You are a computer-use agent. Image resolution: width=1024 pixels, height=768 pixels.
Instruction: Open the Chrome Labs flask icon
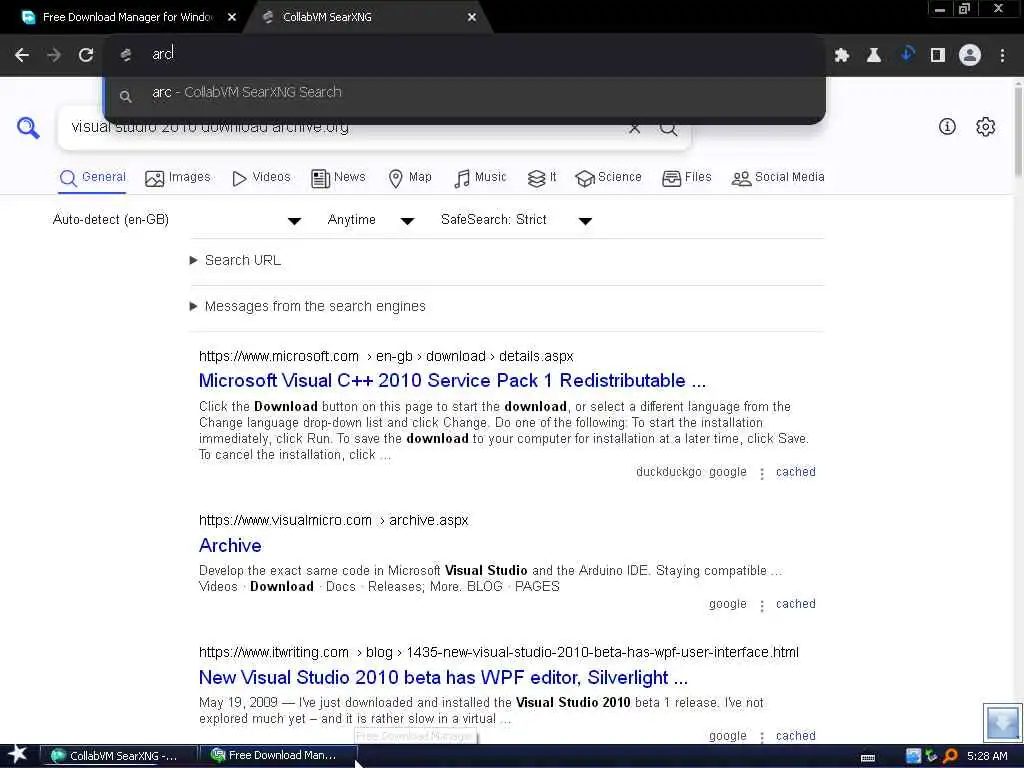[x=874, y=55]
